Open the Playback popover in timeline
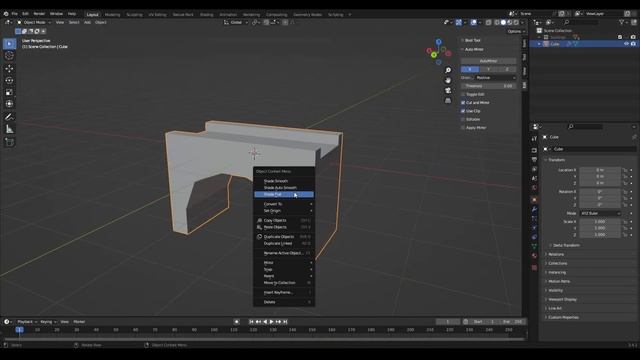Image resolution: width=640 pixels, height=360 pixels. (27, 322)
